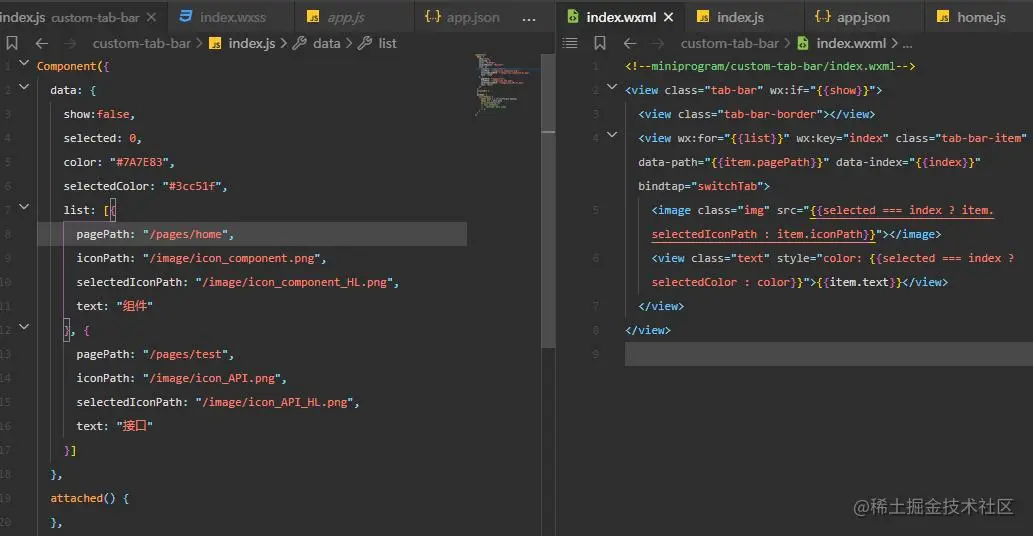Go back with right editor back arrow
Image resolution: width=1033 pixels, height=536 pixels.
coord(630,43)
